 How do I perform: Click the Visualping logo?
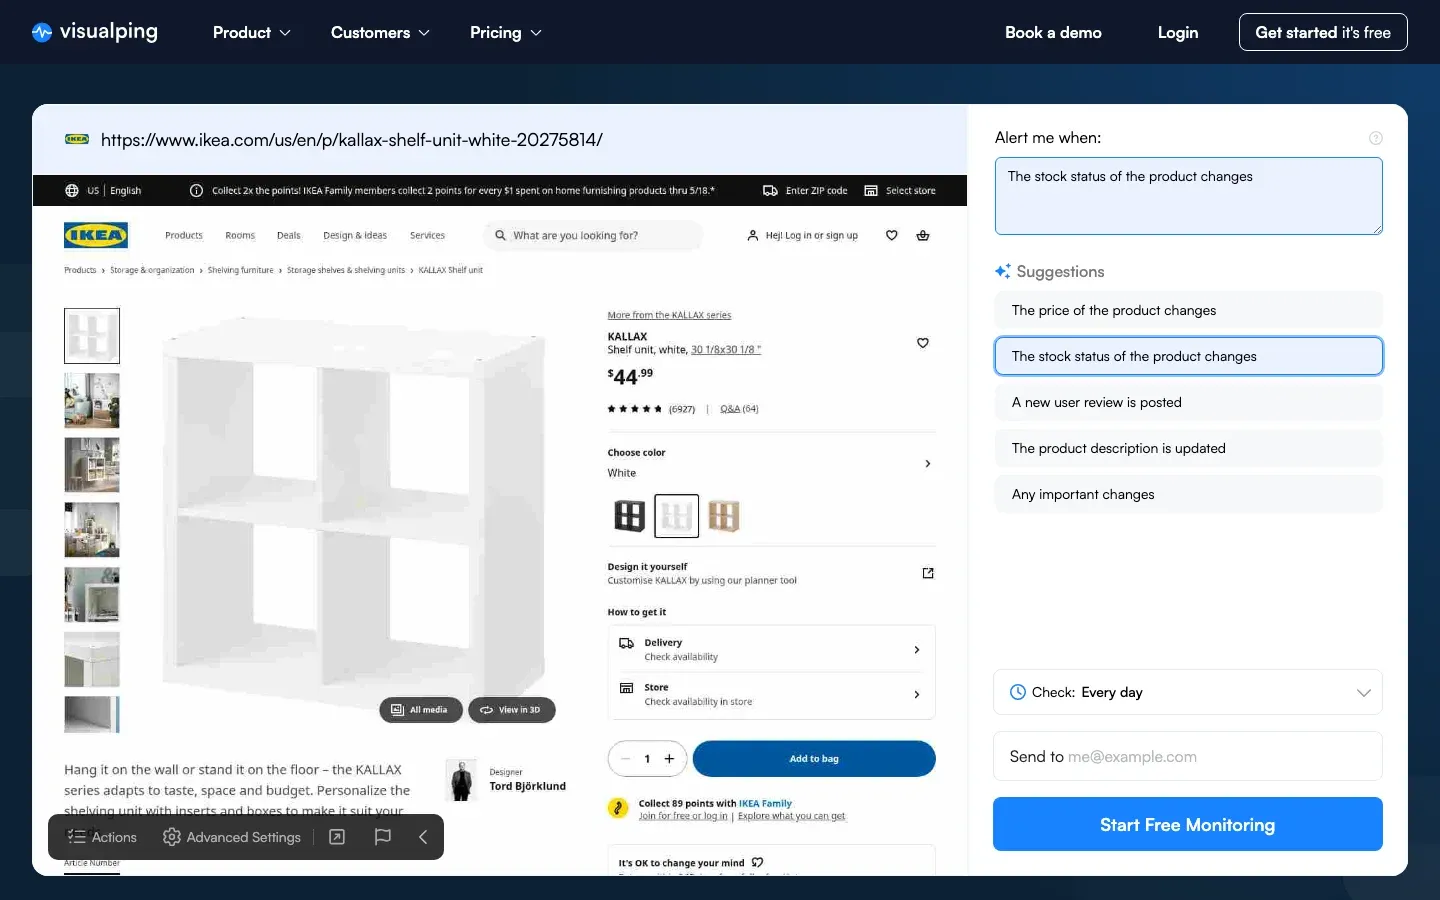95,32
